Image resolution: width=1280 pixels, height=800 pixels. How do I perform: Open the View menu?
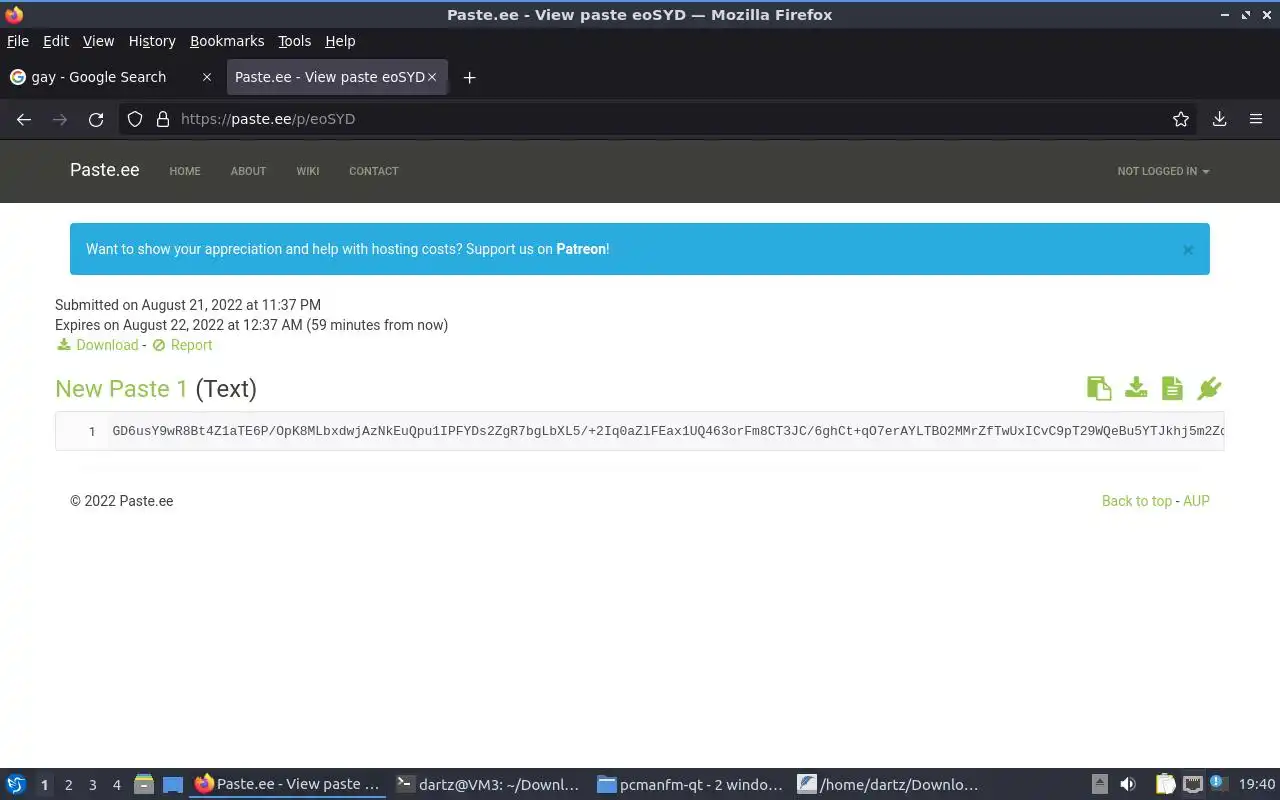click(x=98, y=41)
